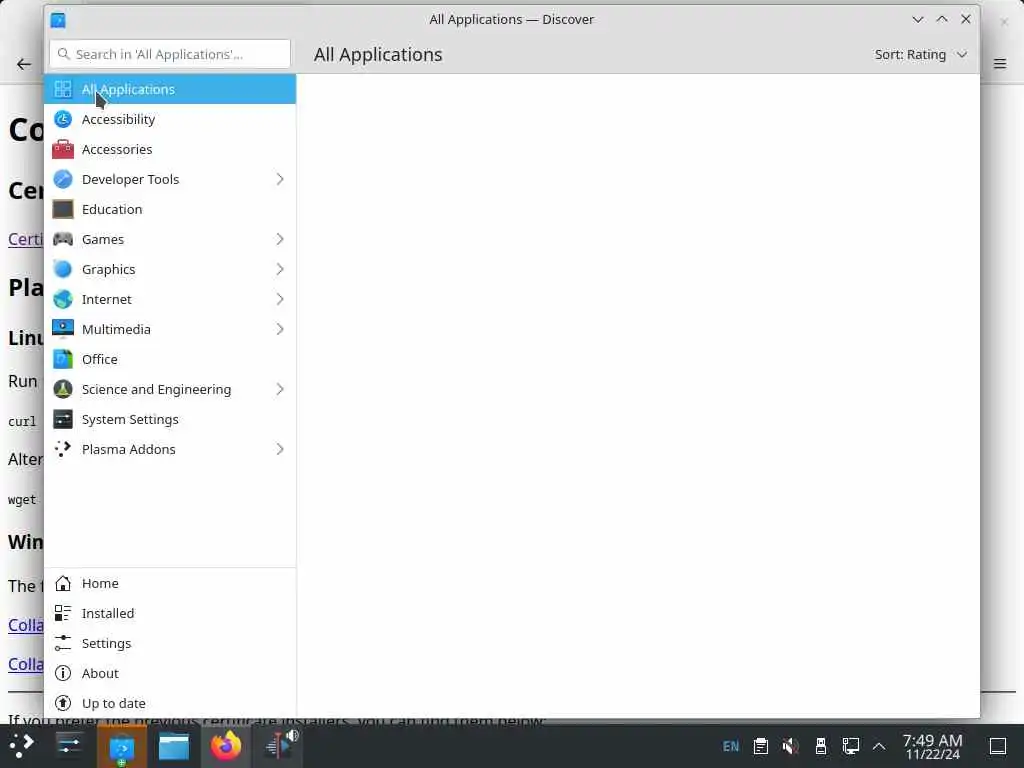Click the Plasma Addons icon

[x=63, y=449]
